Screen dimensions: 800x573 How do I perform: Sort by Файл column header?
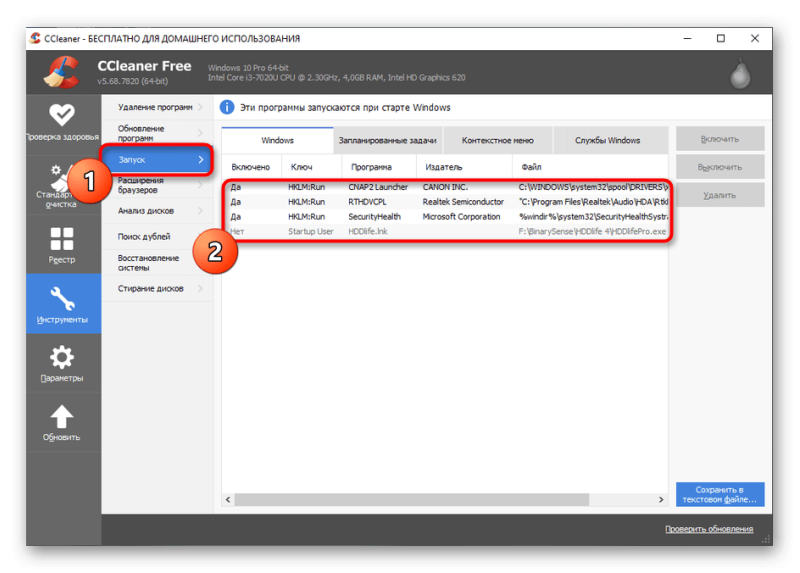pos(590,167)
